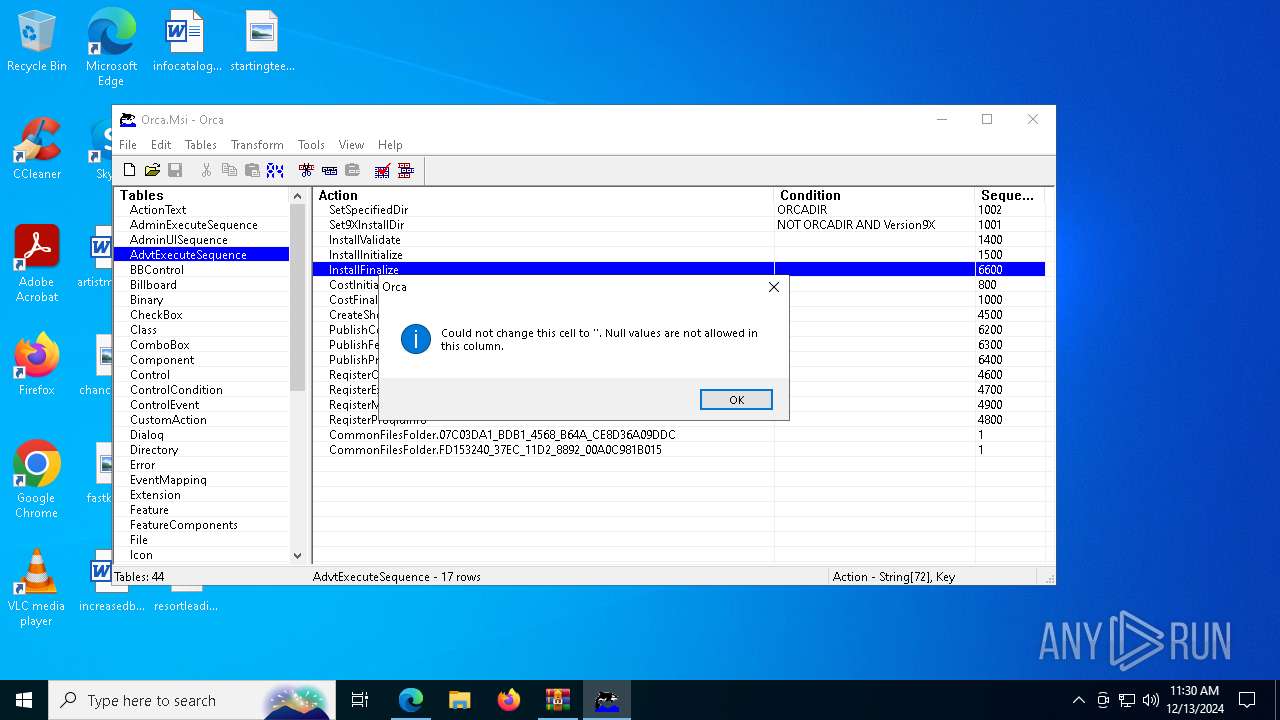Click the Open file toolbar icon

click(152, 171)
